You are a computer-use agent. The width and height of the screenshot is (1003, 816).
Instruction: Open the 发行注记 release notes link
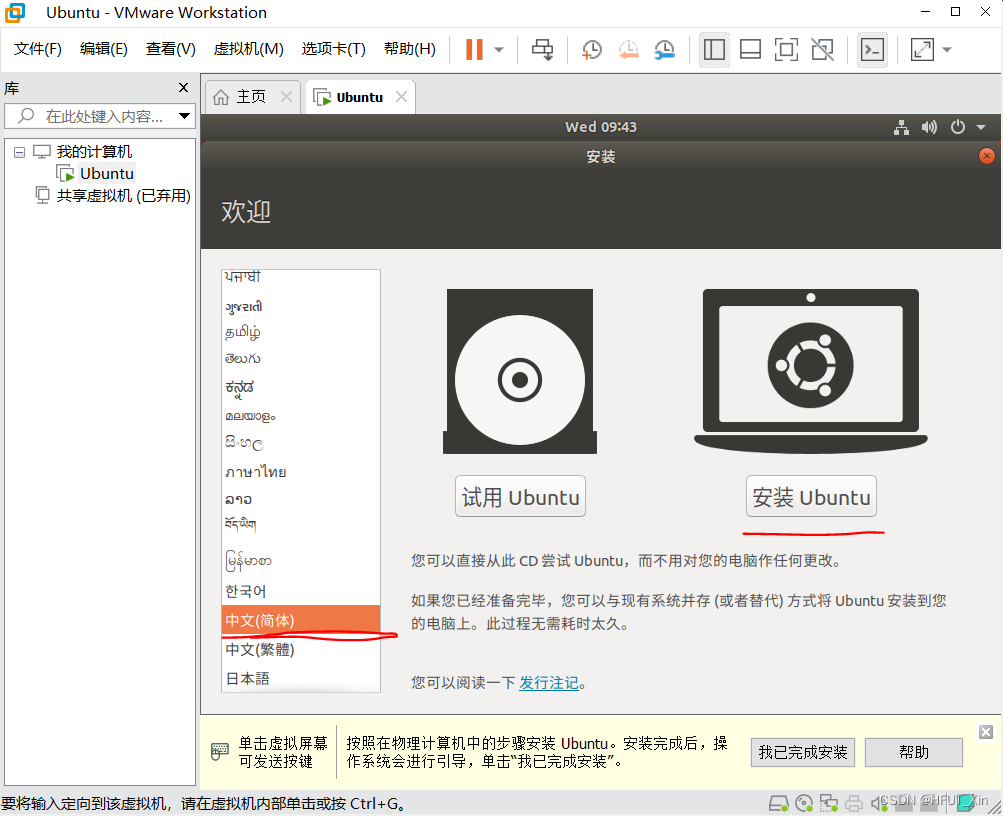click(548, 683)
